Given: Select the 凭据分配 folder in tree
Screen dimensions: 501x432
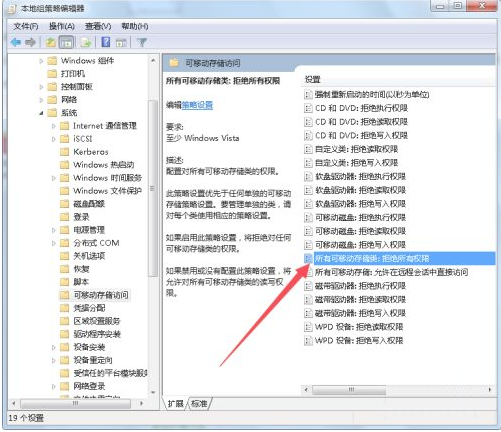Looking at the screenshot, I should click(89, 308).
